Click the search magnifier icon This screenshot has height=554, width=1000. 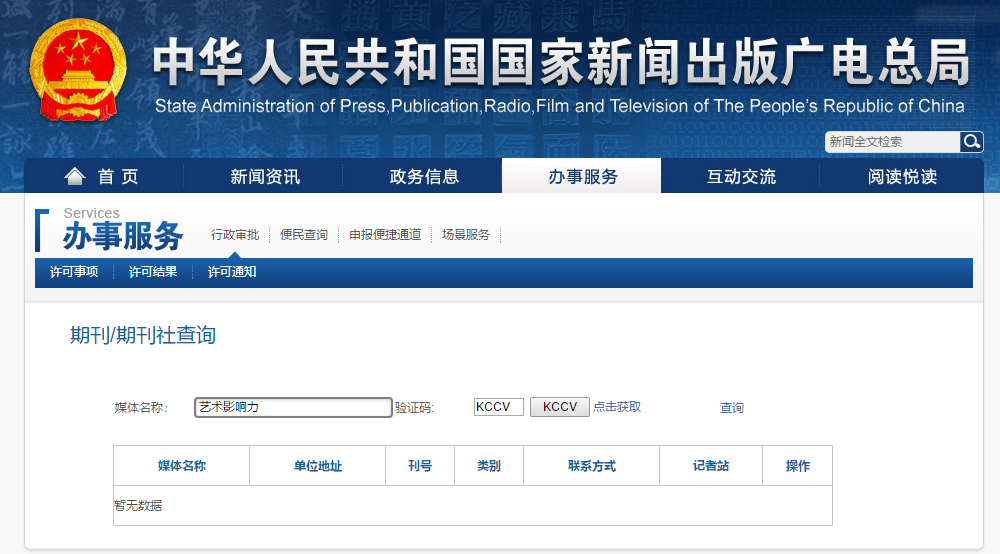(971, 142)
